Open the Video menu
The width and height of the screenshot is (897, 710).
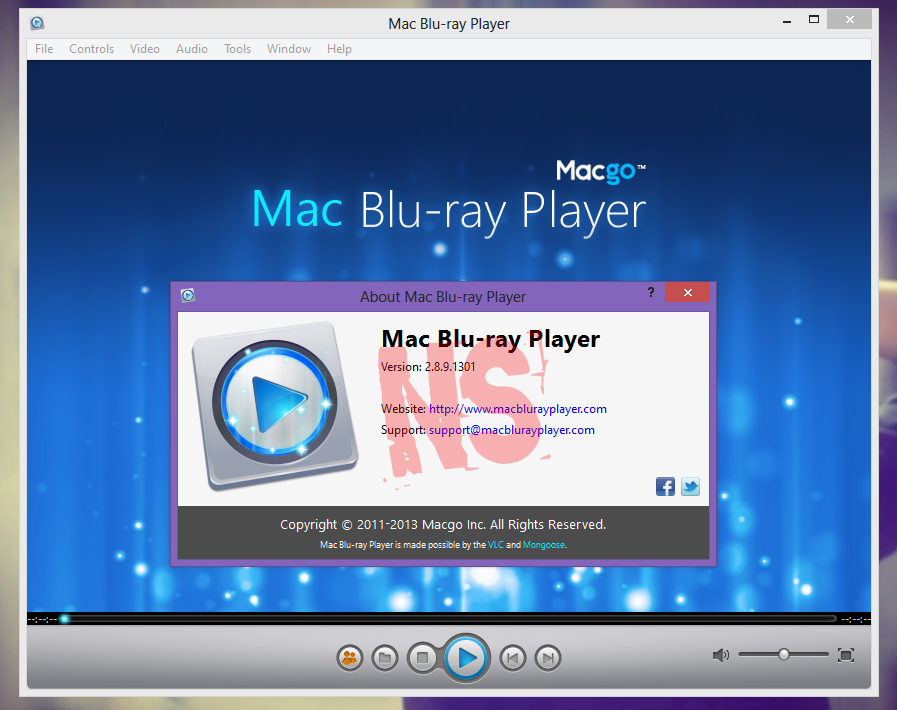145,49
